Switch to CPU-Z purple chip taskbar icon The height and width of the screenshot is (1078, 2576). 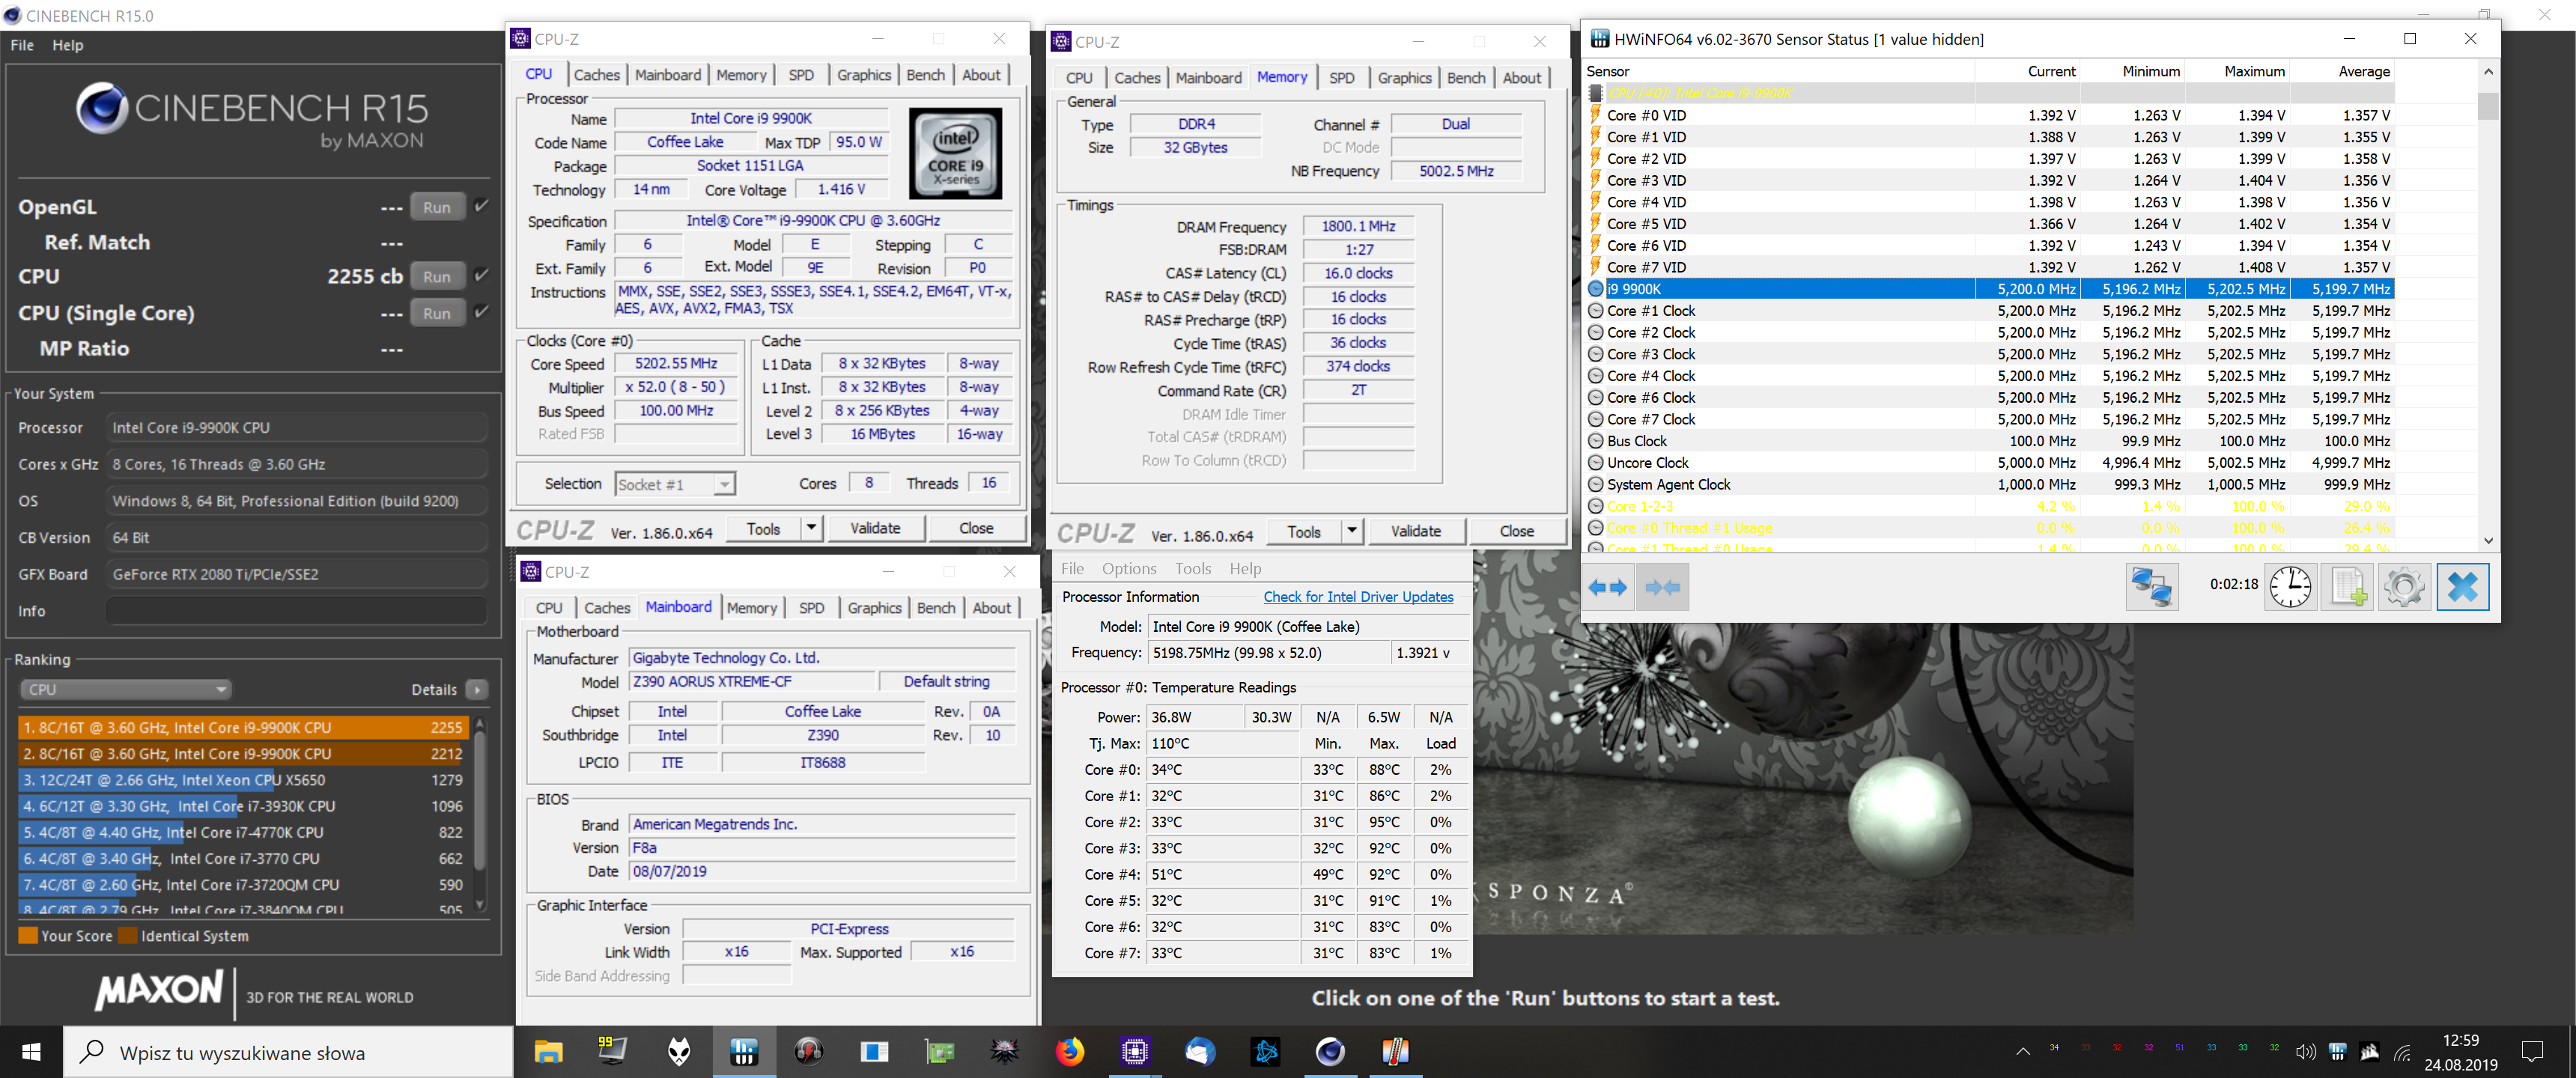click(x=1134, y=1052)
